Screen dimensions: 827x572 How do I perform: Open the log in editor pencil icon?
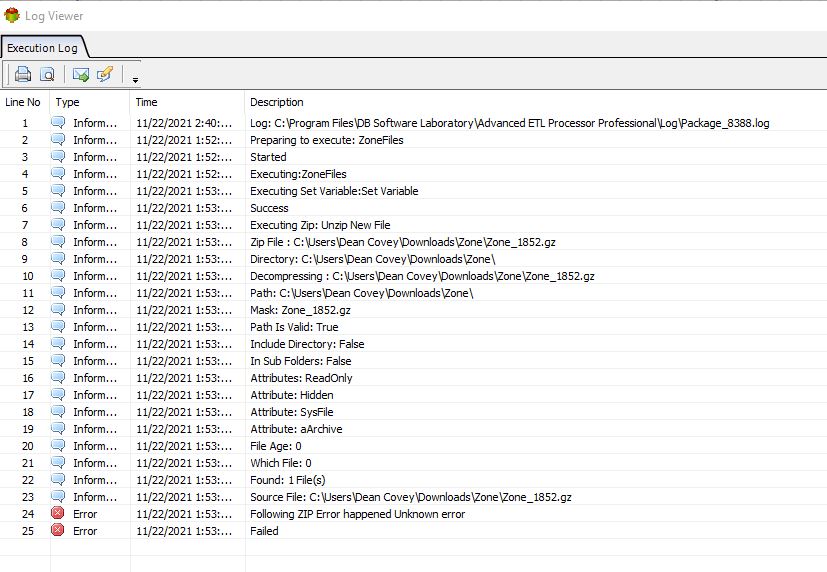pos(105,74)
